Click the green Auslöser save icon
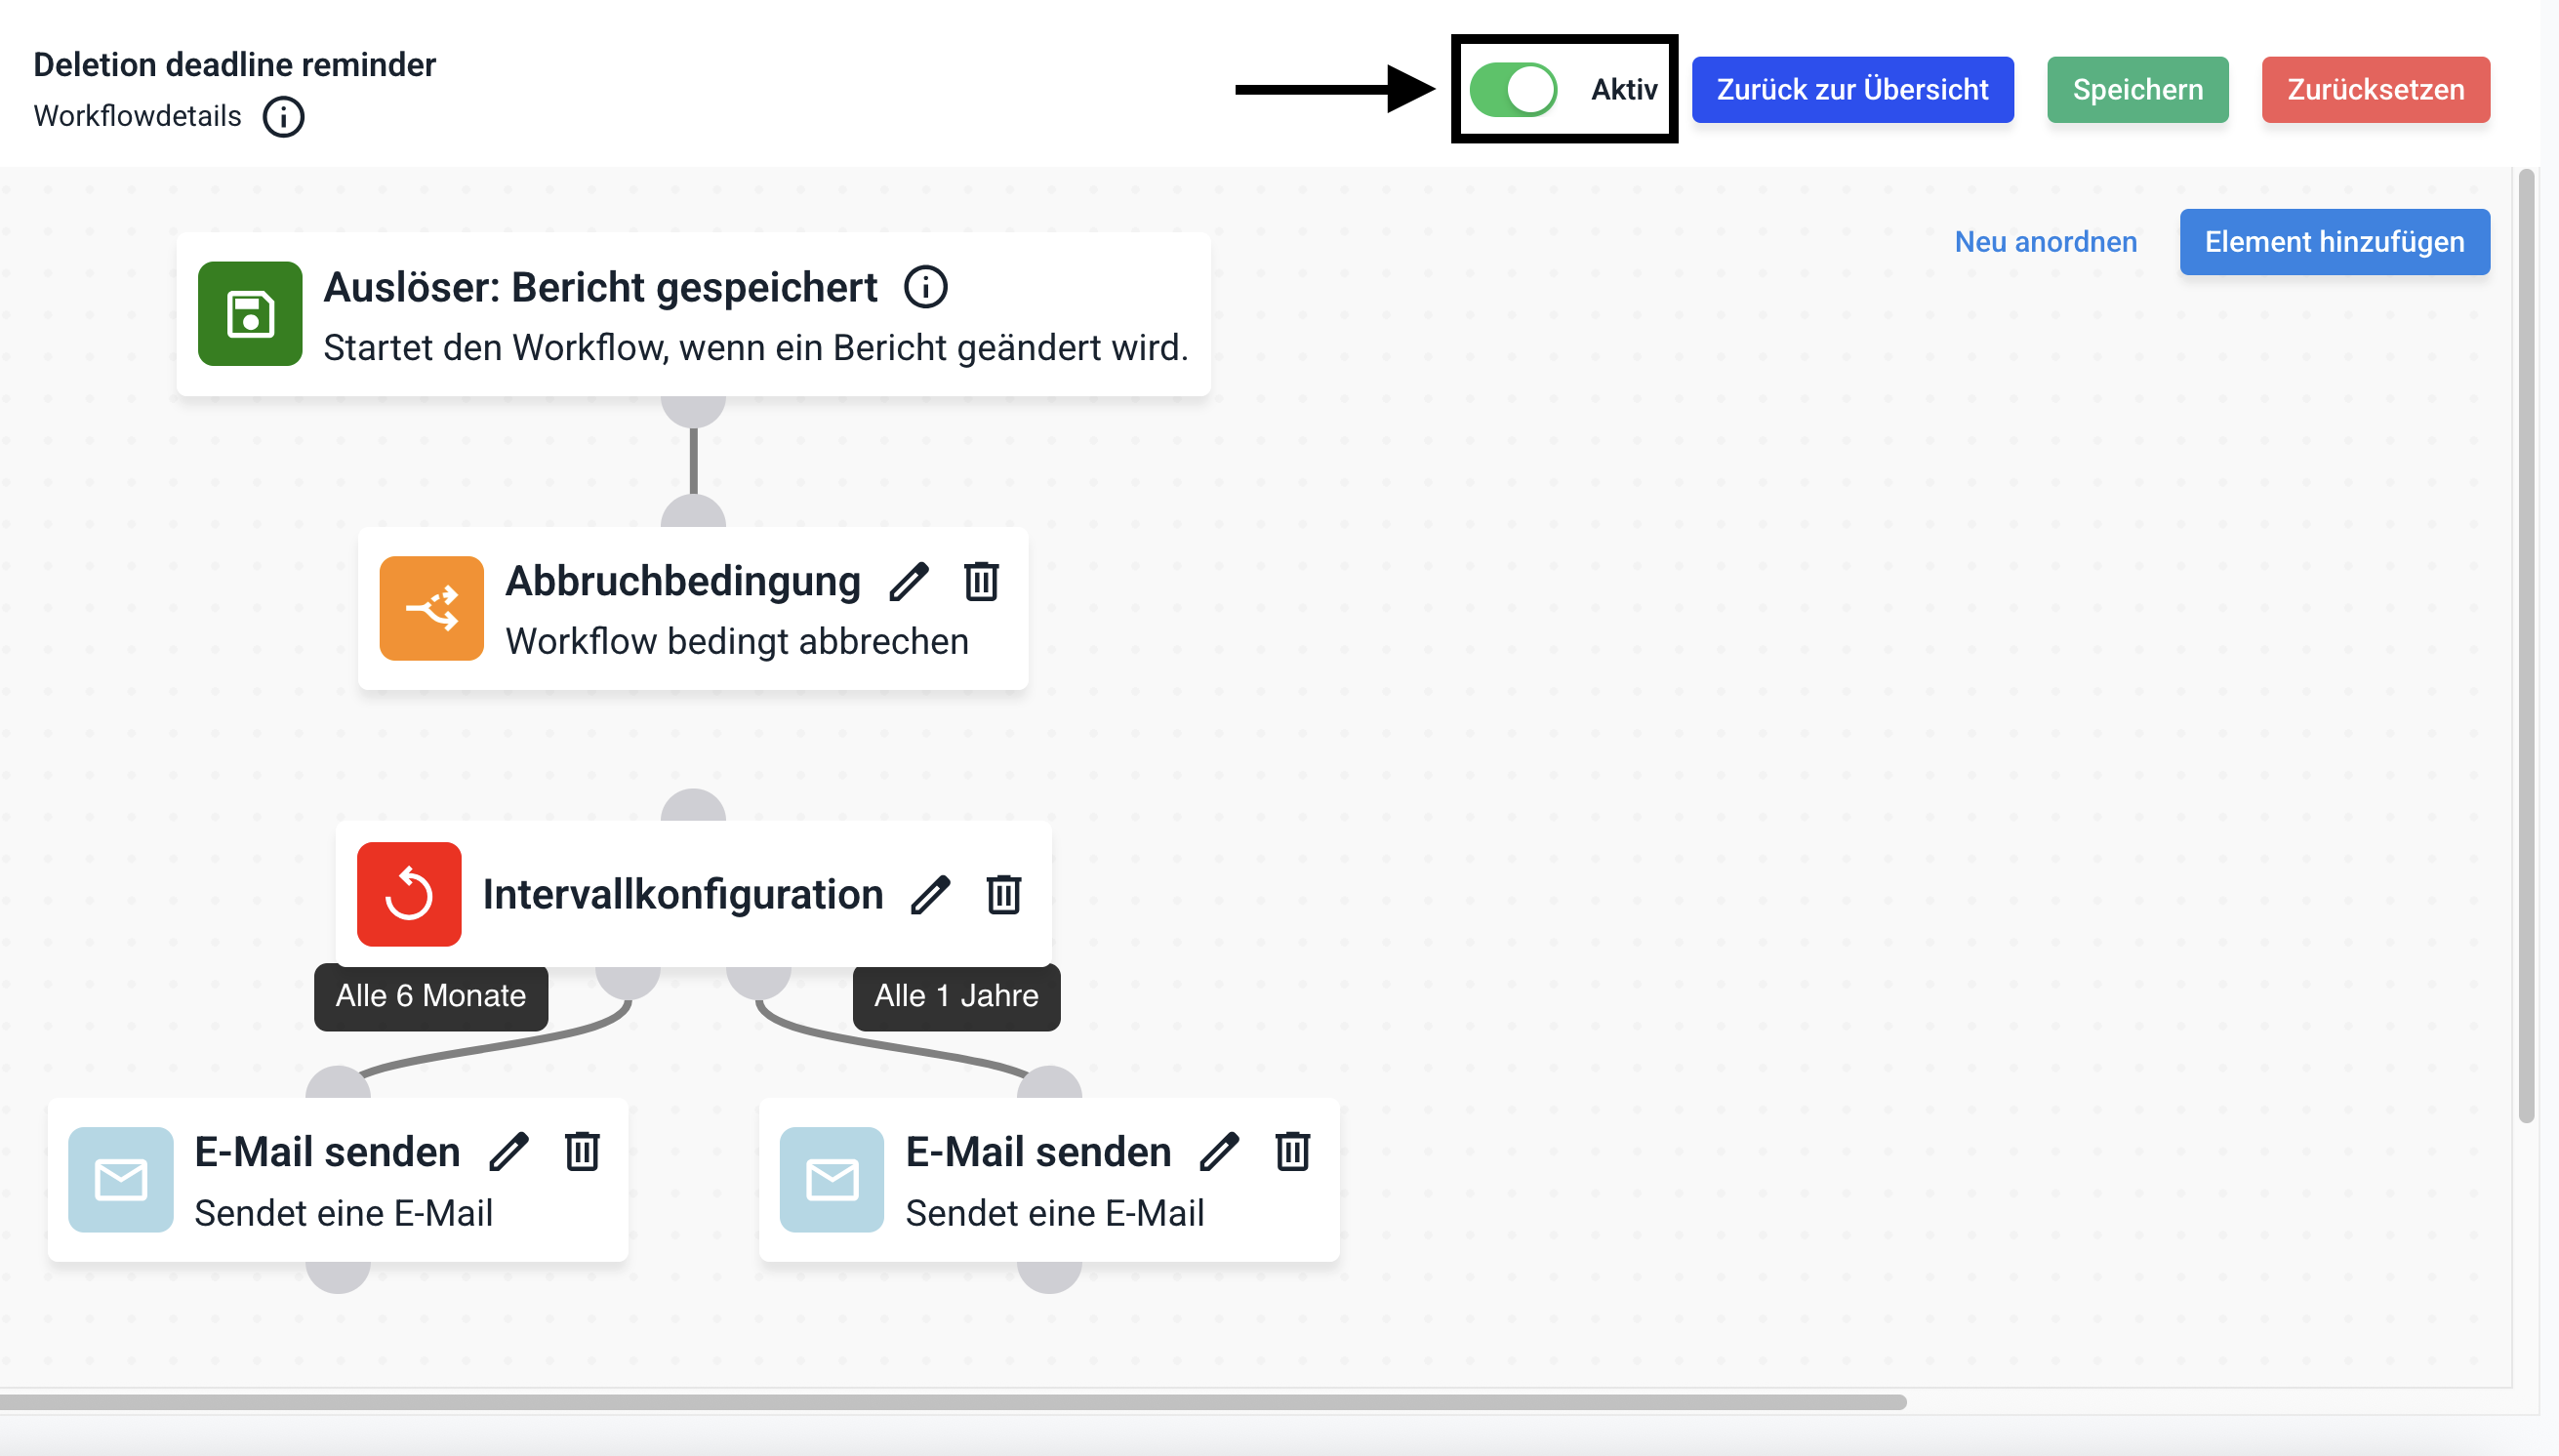This screenshot has height=1456, width=2559. 250,314
